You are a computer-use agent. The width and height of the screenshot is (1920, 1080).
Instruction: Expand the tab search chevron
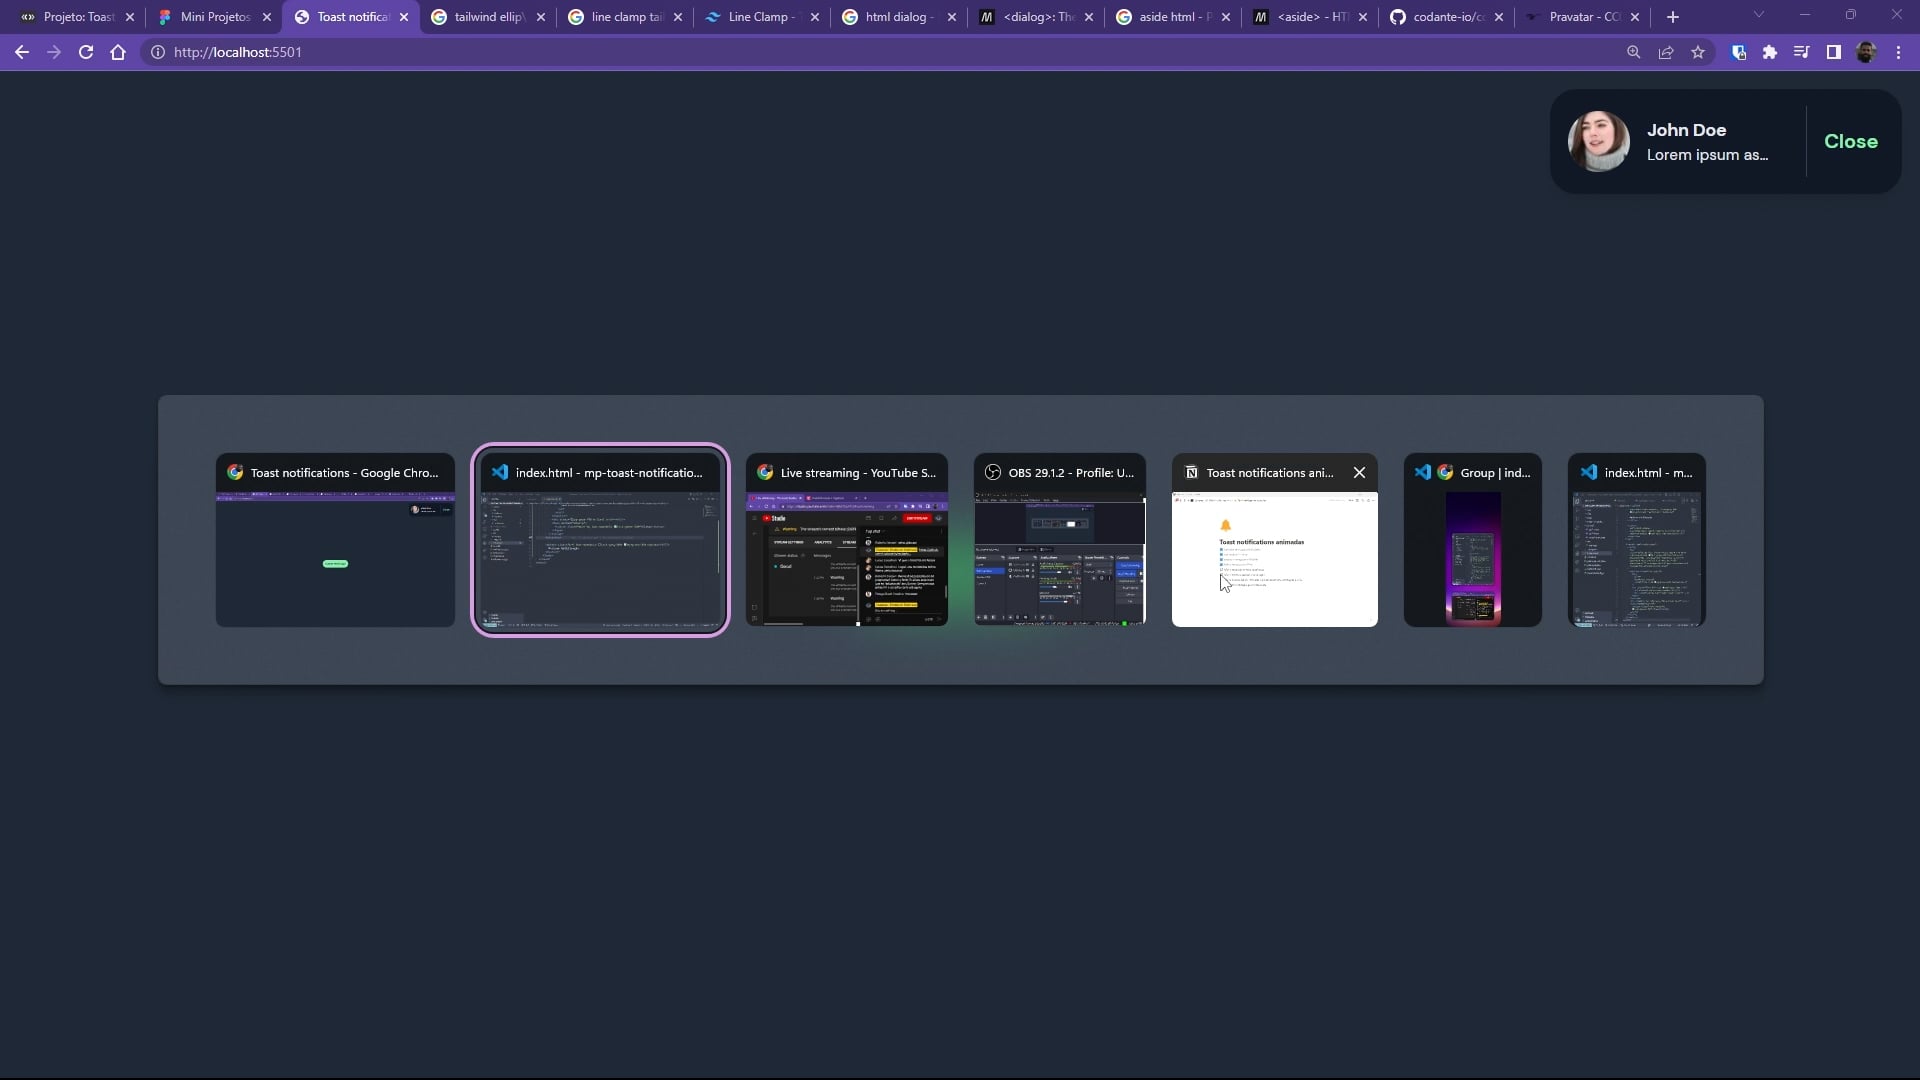[x=1758, y=15]
